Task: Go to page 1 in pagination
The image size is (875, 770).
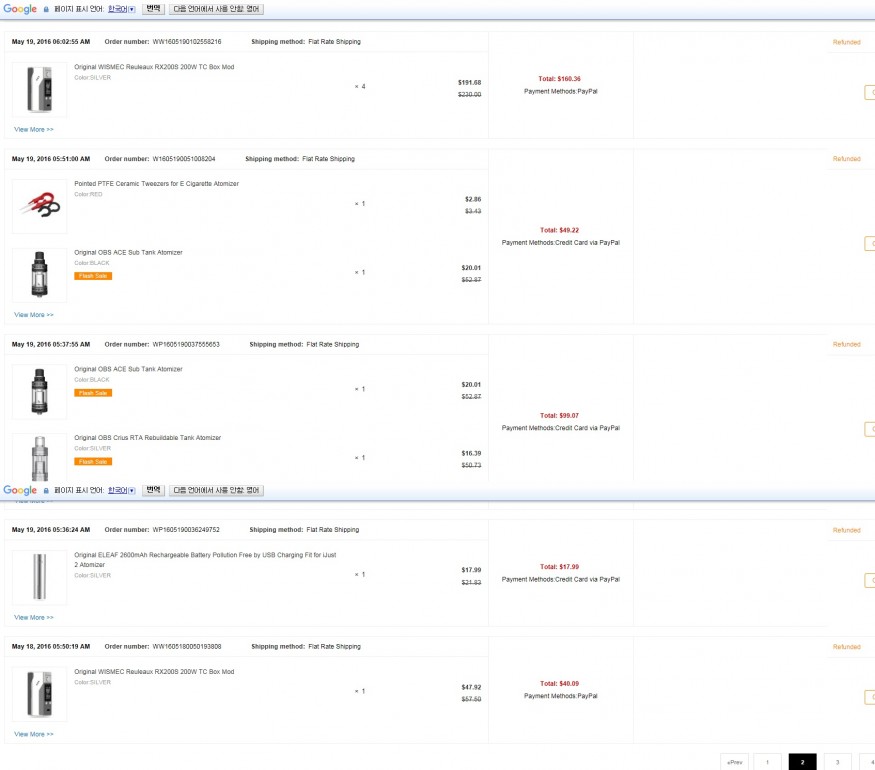Action: [767, 762]
